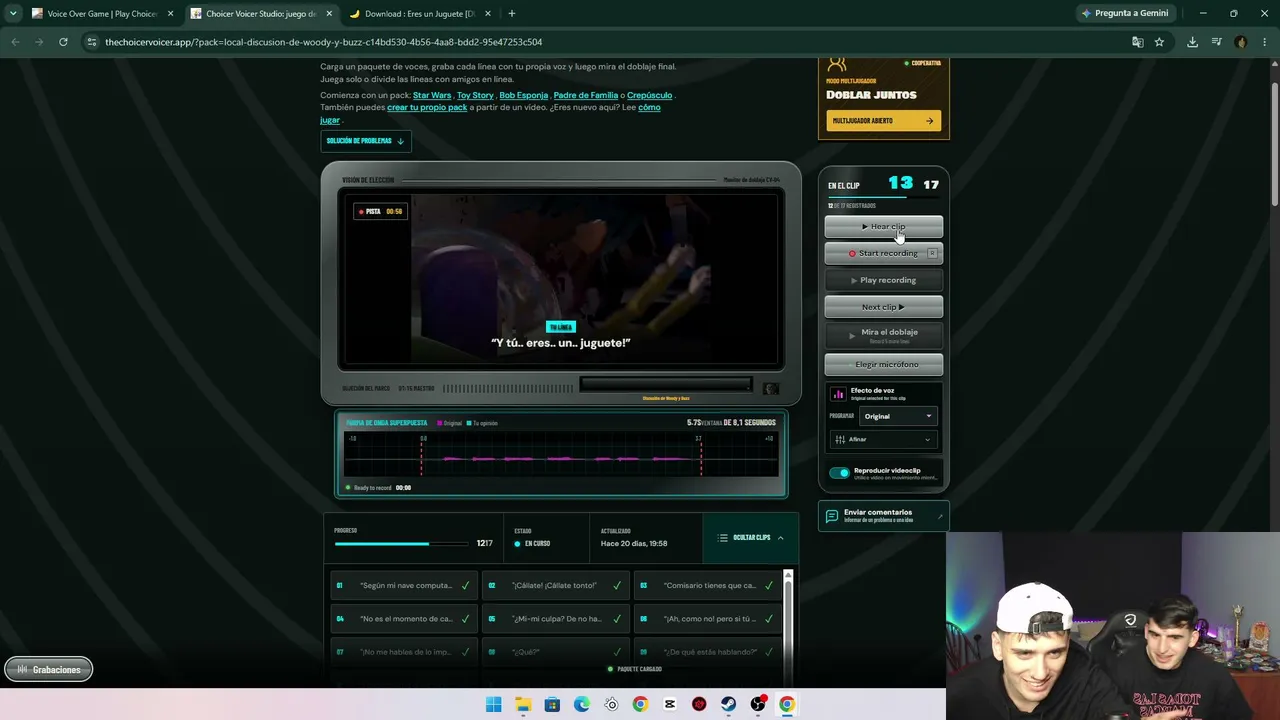The width and height of the screenshot is (1280, 720).
Task: Open the Windows Start menu
Action: pyautogui.click(x=493, y=704)
